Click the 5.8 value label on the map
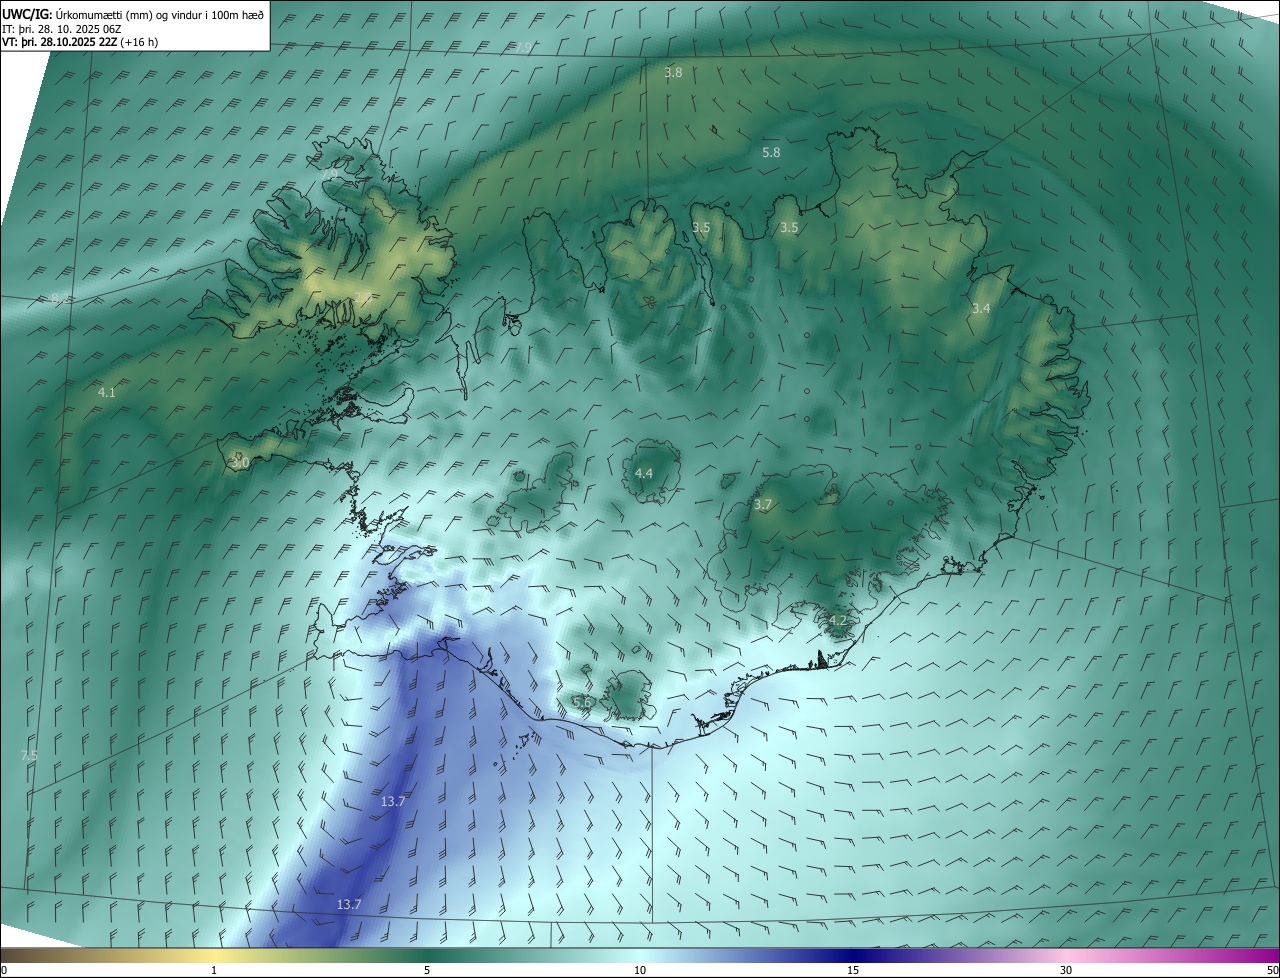The height and width of the screenshot is (978, 1280). click(771, 153)
